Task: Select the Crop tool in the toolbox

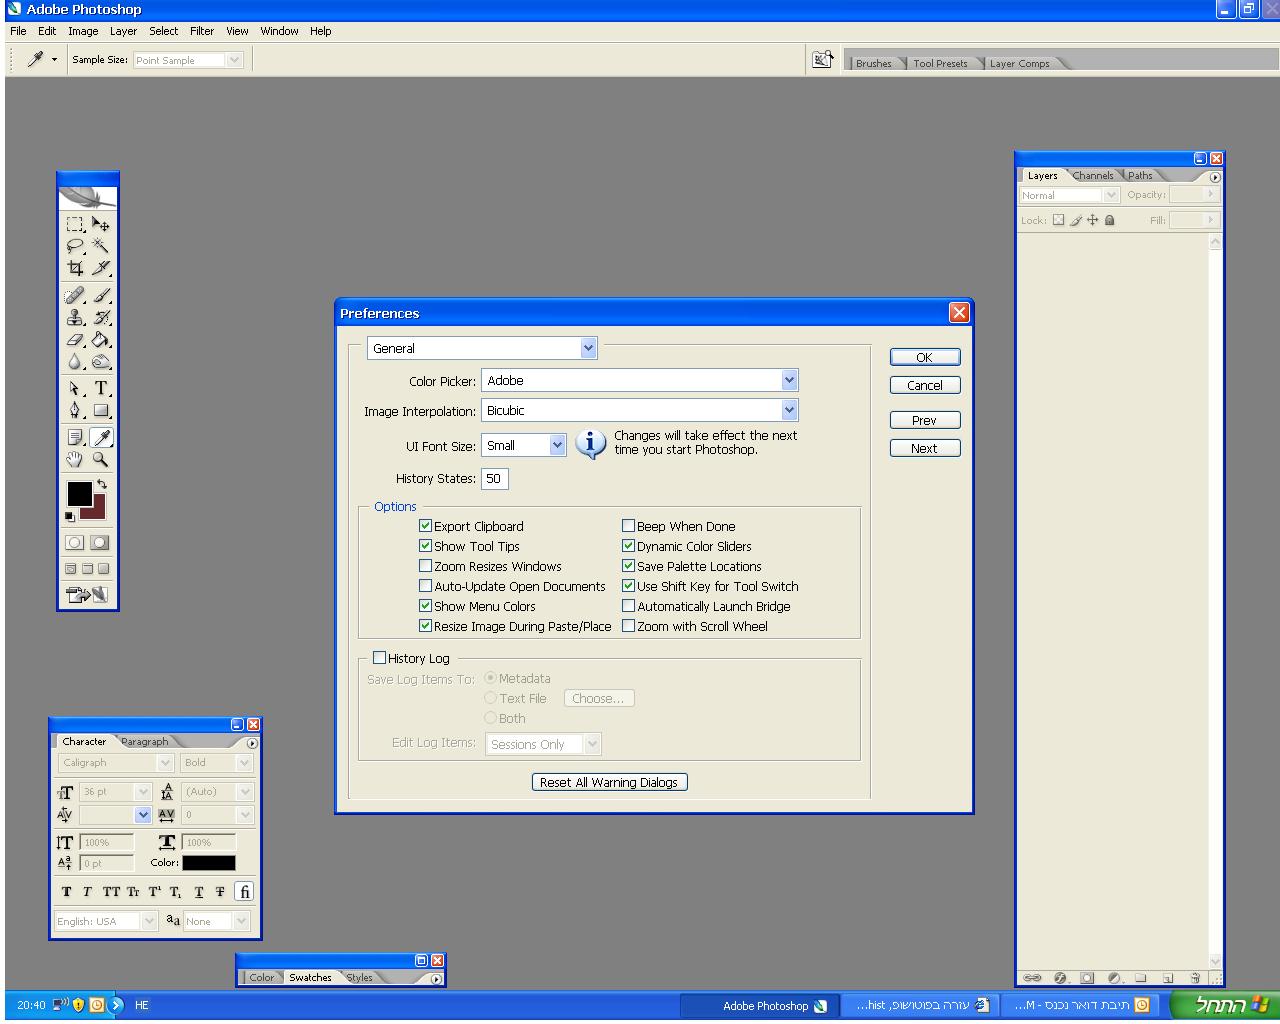Action: (75, 268)
